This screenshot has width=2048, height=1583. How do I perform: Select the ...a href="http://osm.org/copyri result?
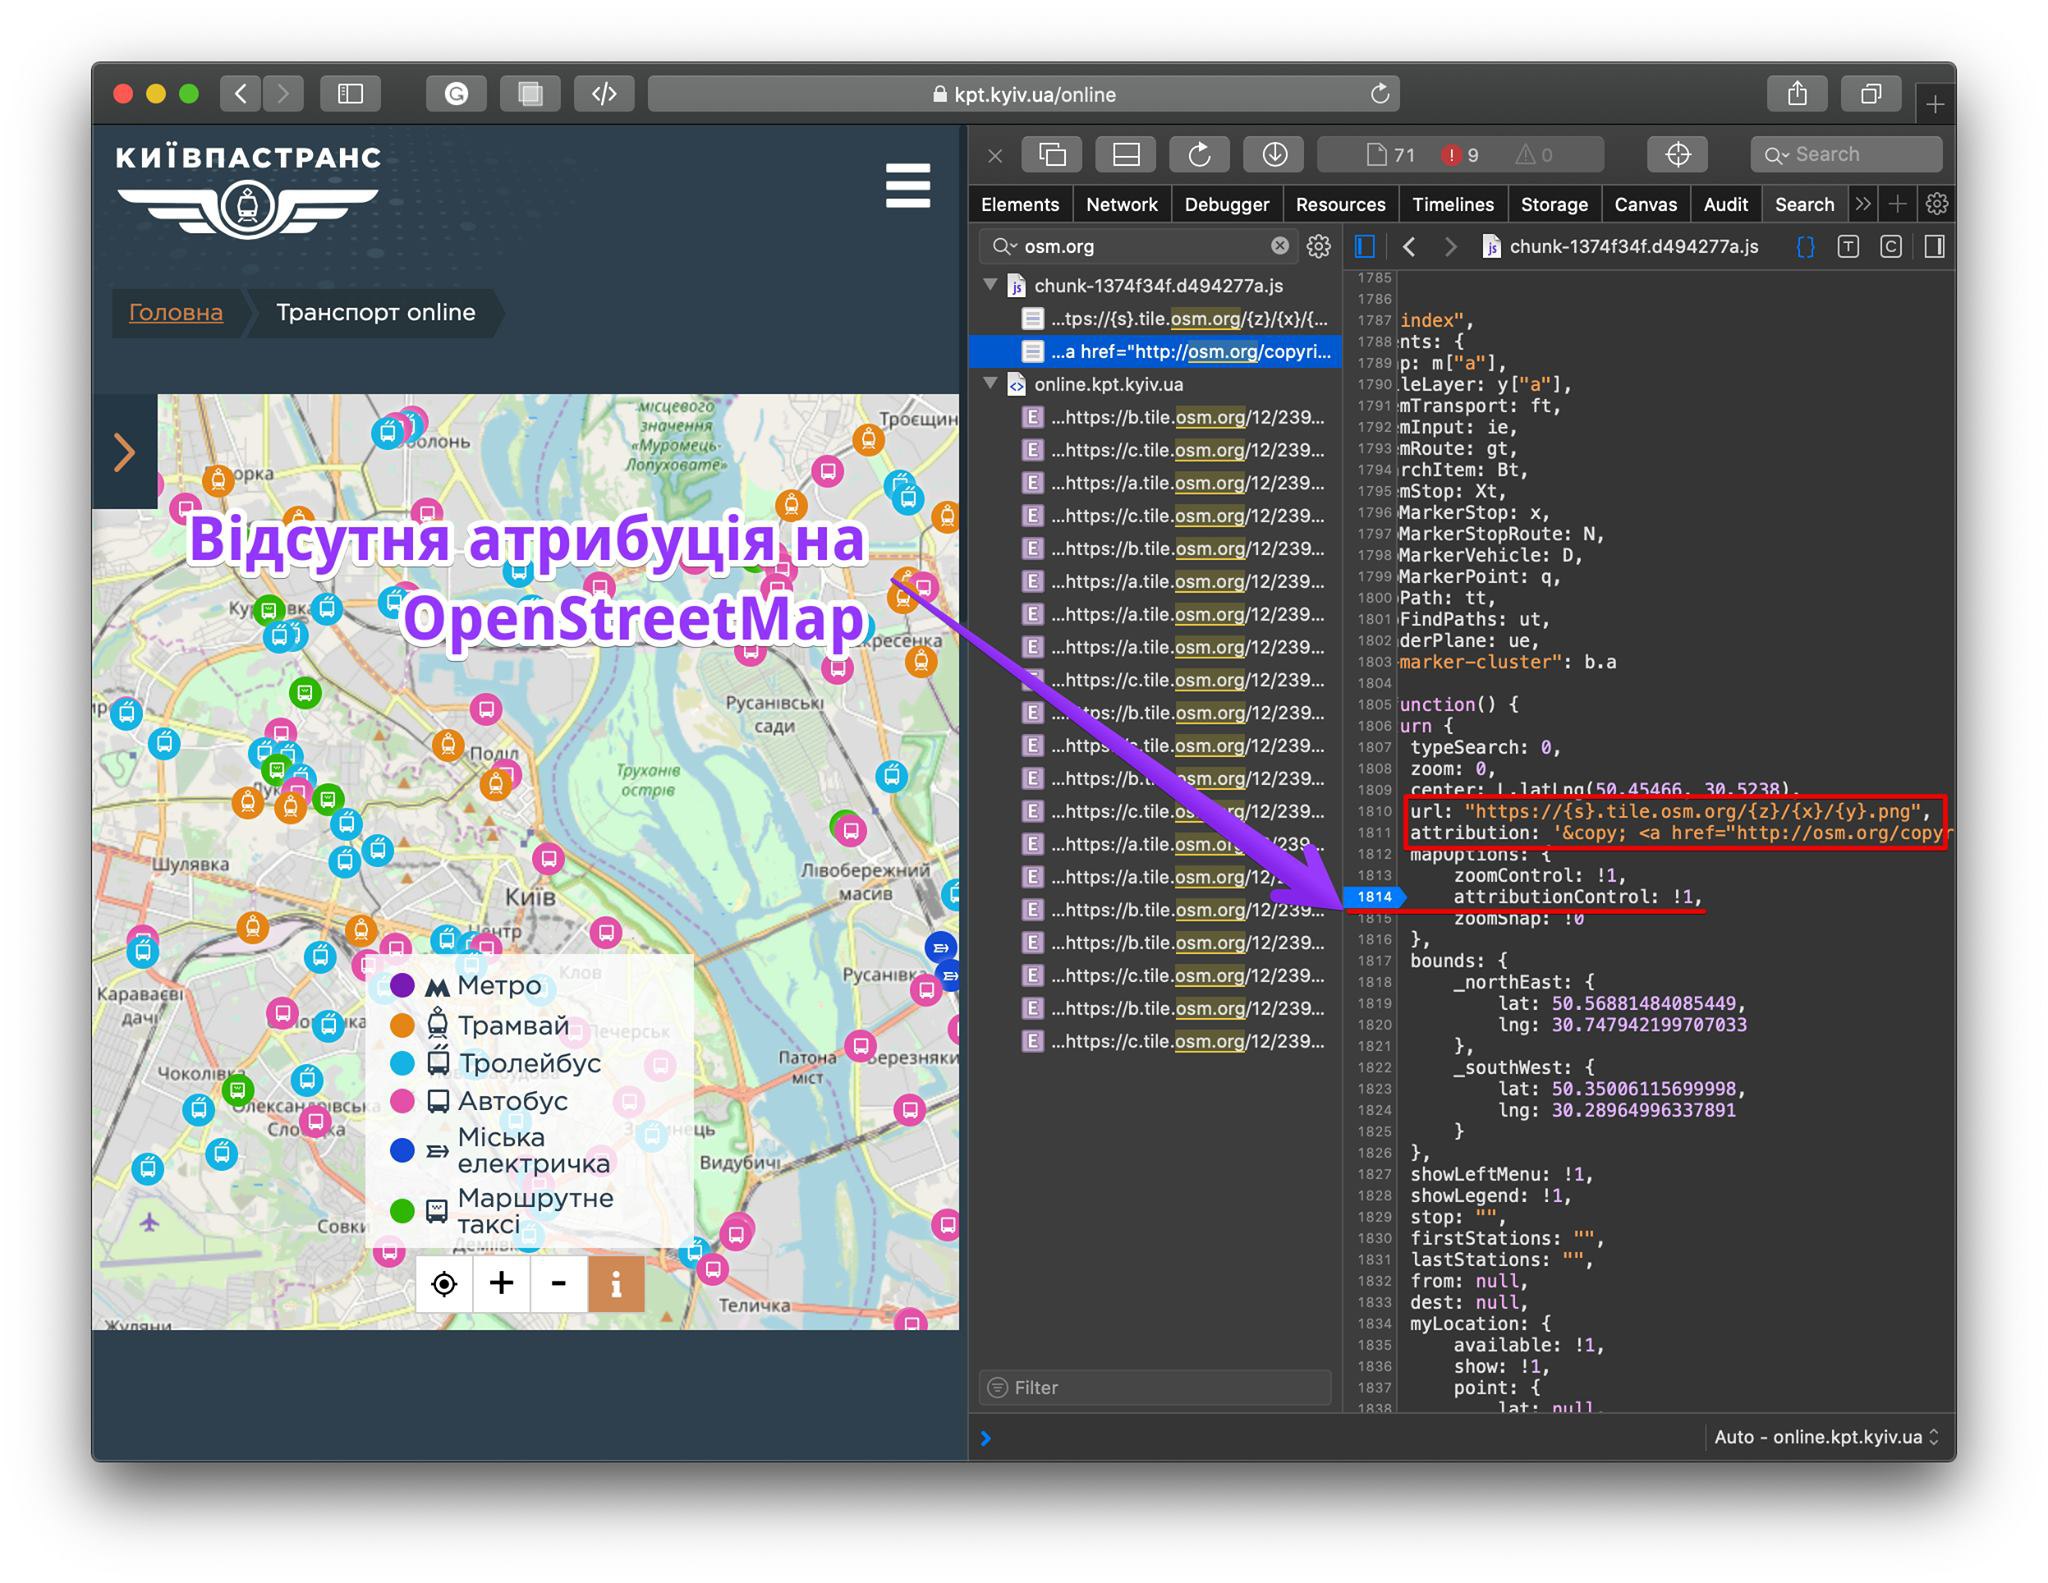[x=1155, y=351]
